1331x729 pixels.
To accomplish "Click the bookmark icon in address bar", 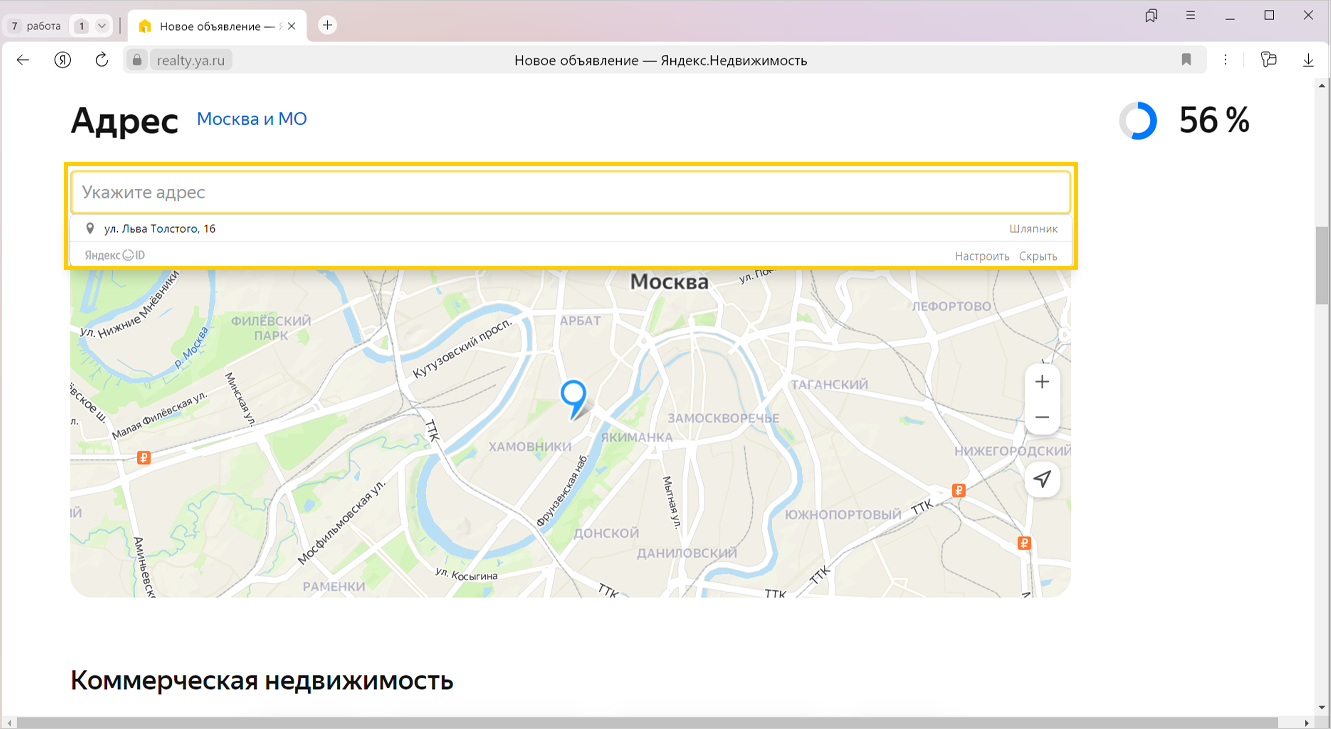I will 1186,60.
